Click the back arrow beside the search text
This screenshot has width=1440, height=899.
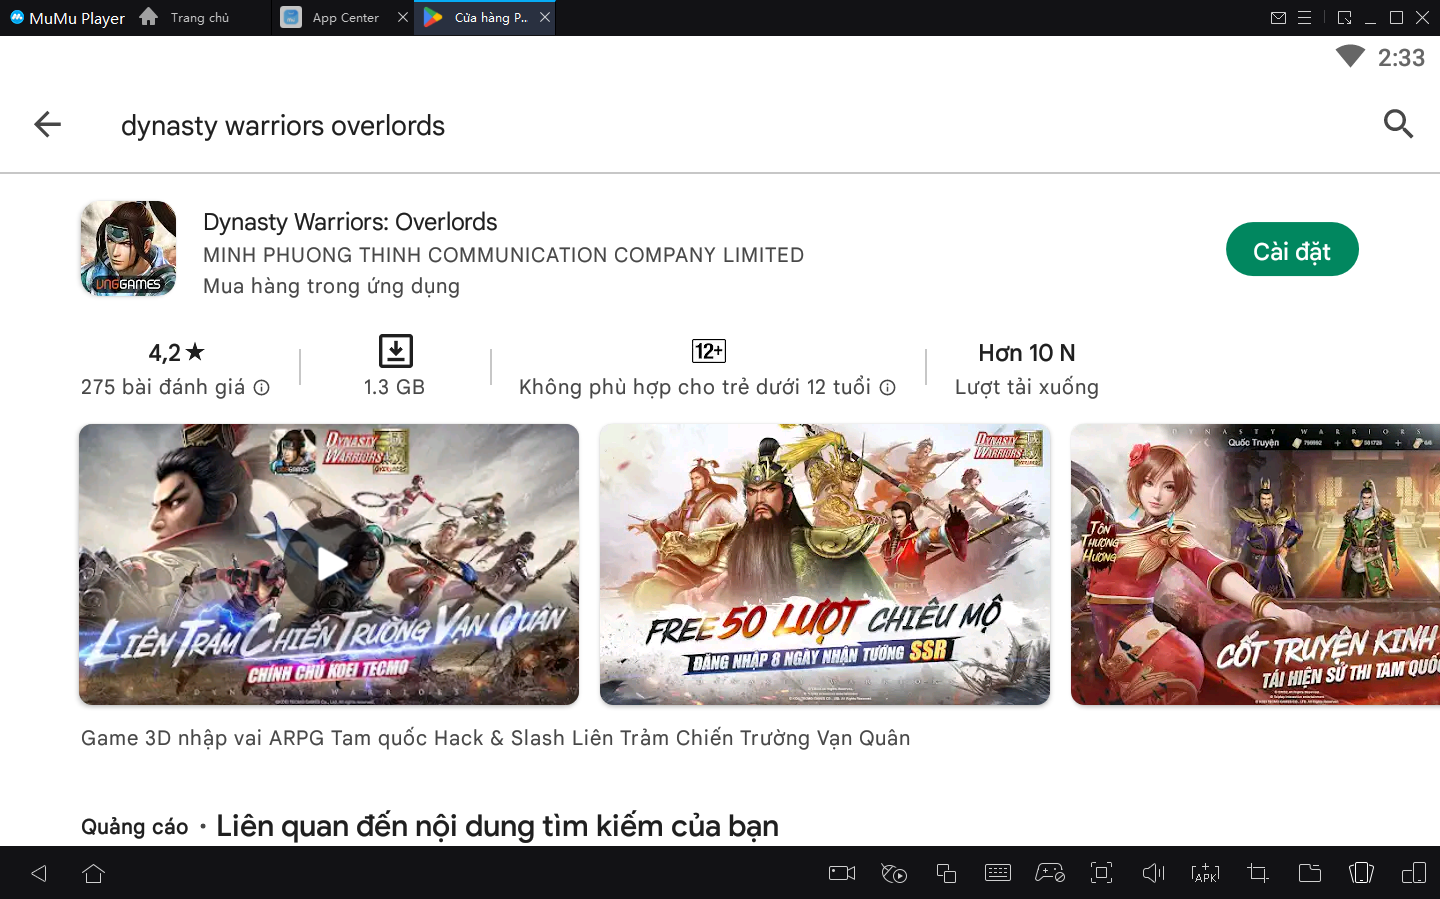coord(47,124)
